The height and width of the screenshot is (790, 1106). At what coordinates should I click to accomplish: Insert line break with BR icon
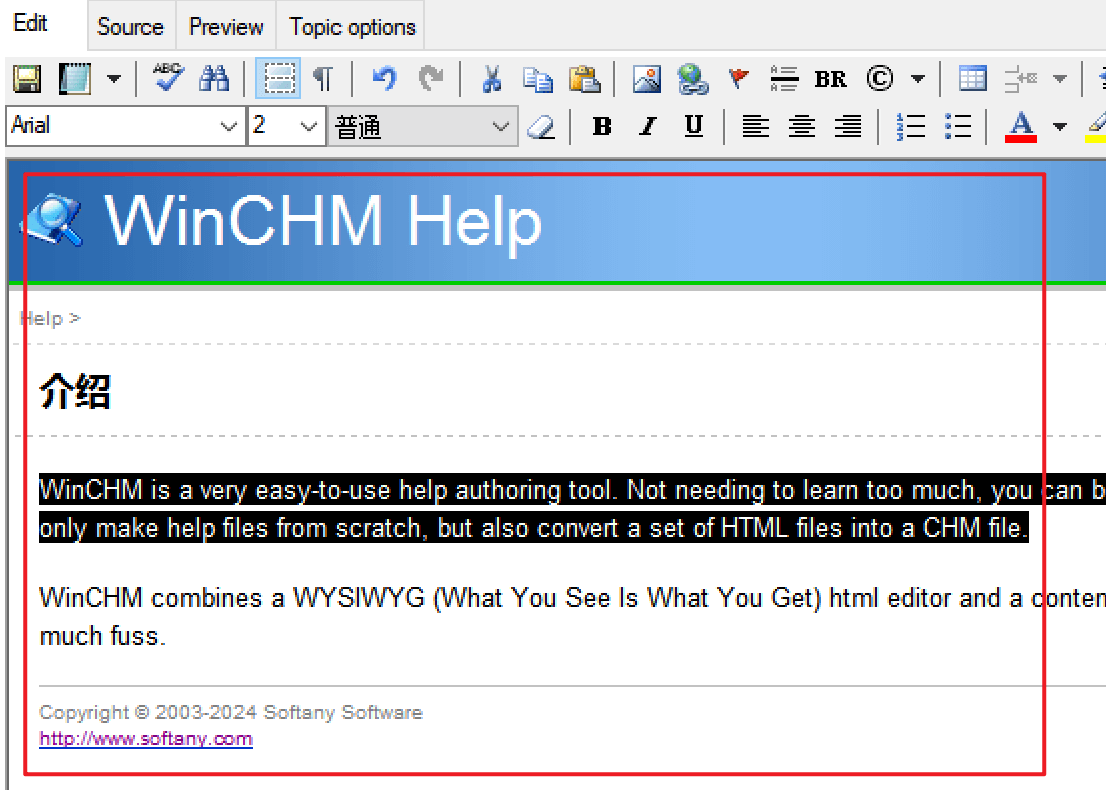point(830,79)
